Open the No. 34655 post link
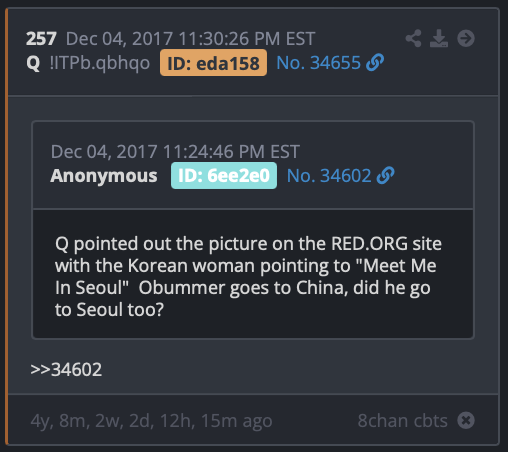This screenshot has height=452, width=508. (x=319, y=63)
